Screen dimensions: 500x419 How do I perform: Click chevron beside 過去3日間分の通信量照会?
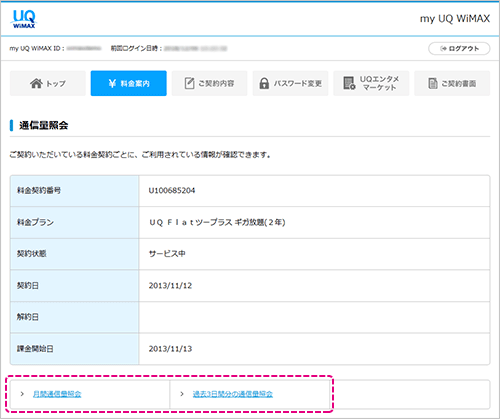click(x=182, y=394)
